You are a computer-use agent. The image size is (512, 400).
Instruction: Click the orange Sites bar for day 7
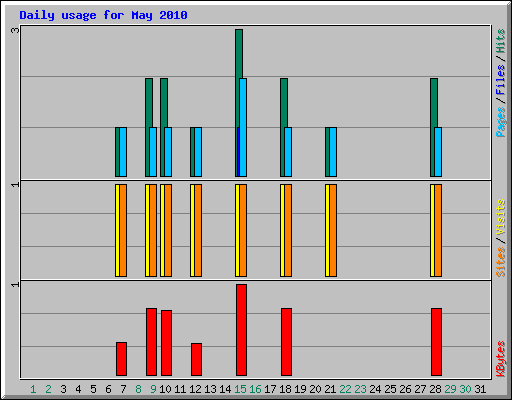(x=123, y=230)
